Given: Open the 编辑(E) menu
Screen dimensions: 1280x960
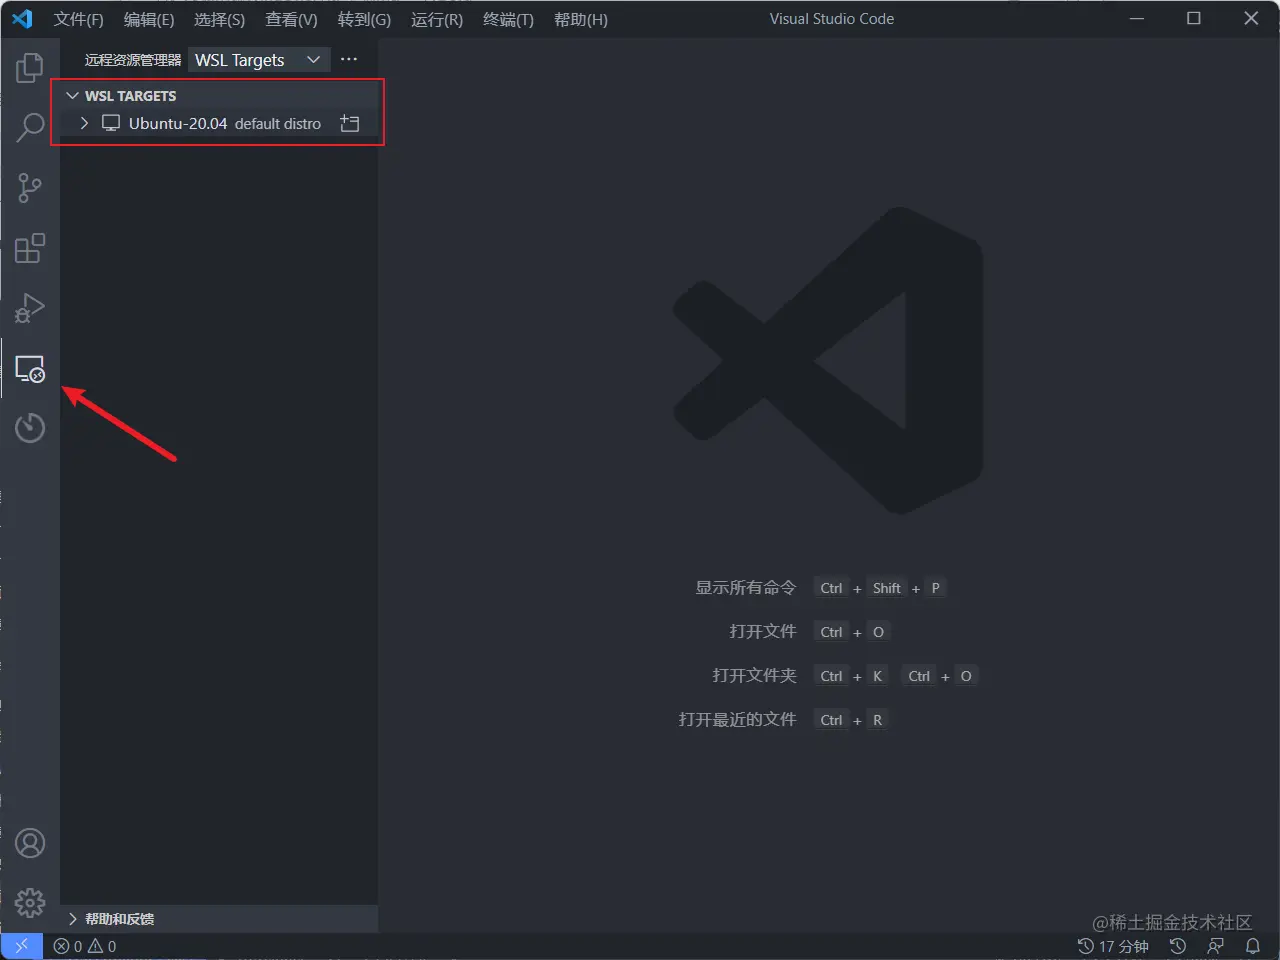Looking at the screenshot, I should (x=149, y=19).
